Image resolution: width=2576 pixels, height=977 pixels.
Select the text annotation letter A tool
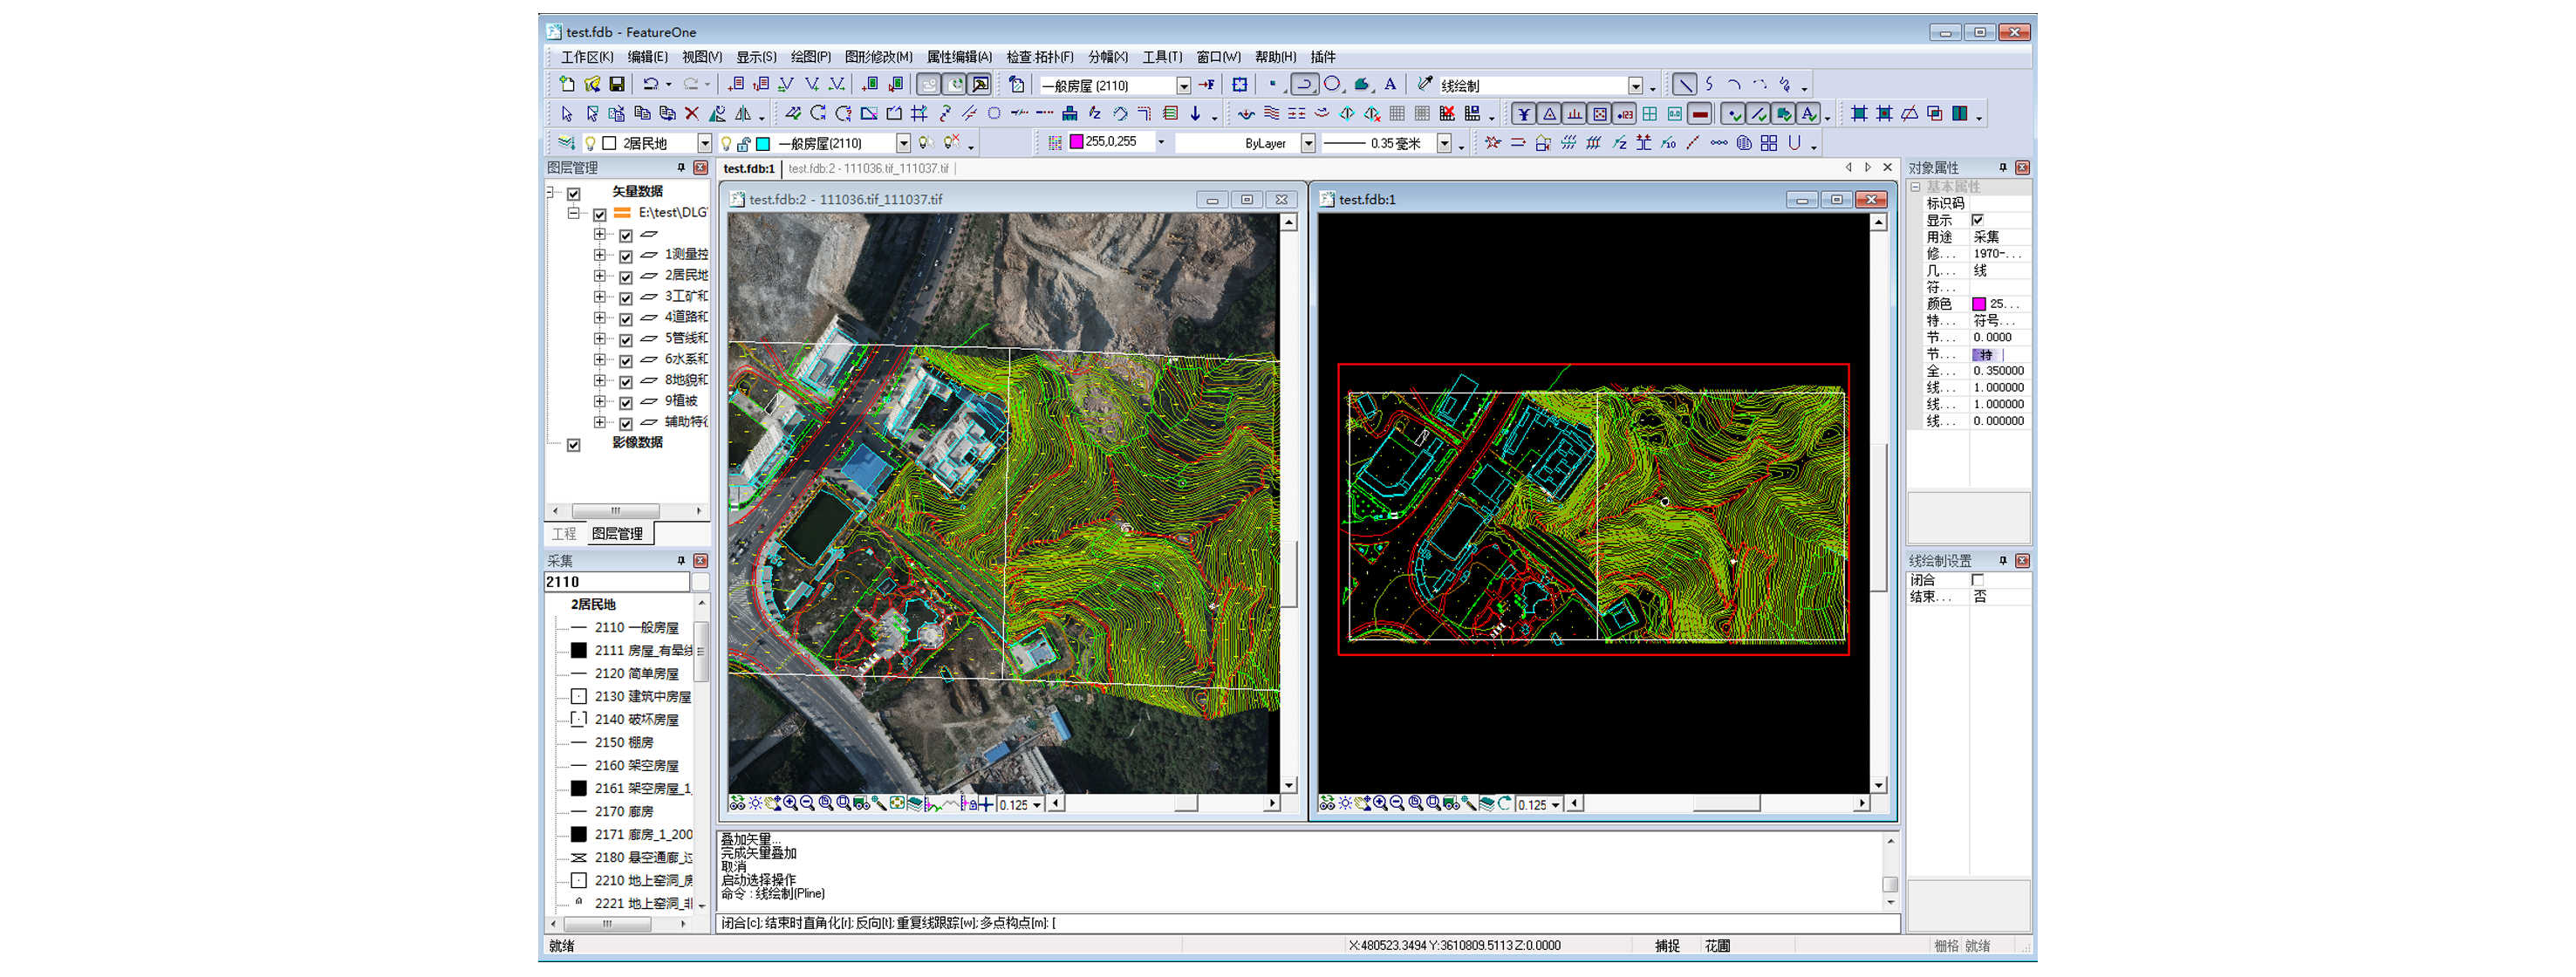1390,85
